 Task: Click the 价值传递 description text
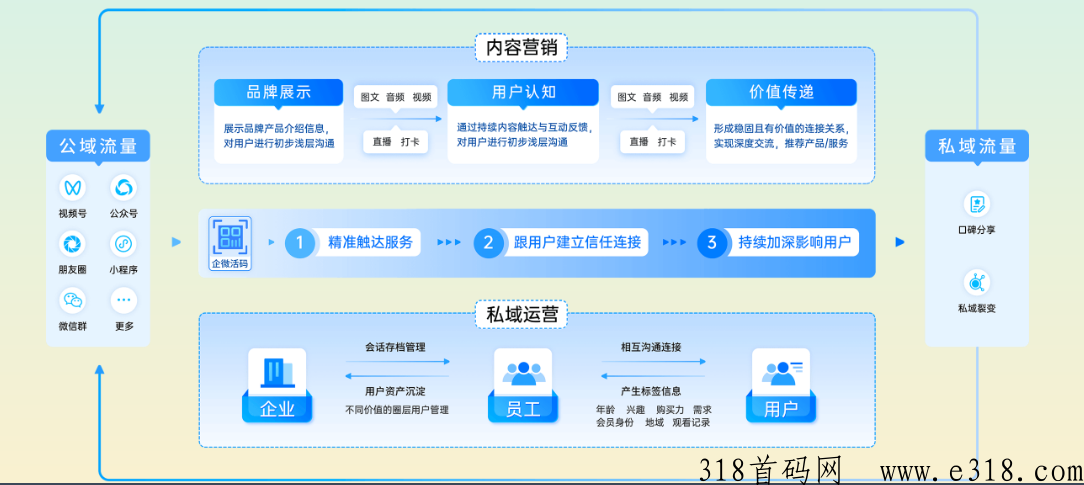781,135
